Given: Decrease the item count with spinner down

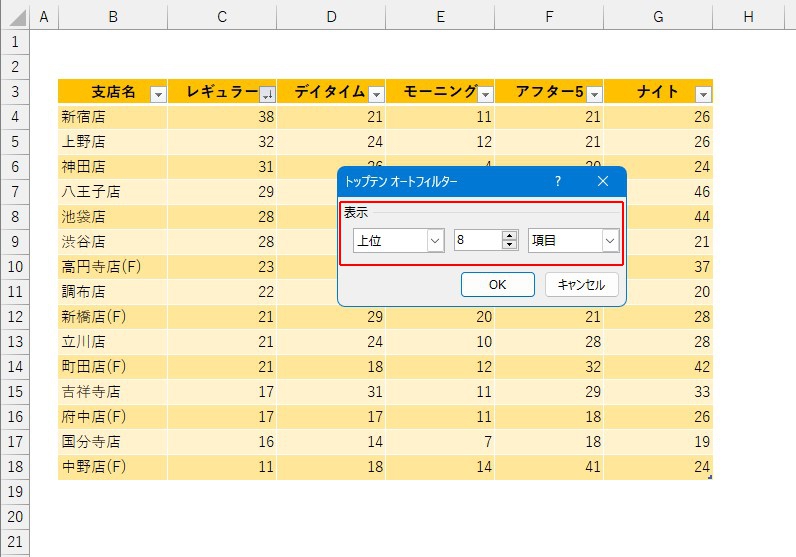Looking at the screenshot, I should (x=509, y=246).
